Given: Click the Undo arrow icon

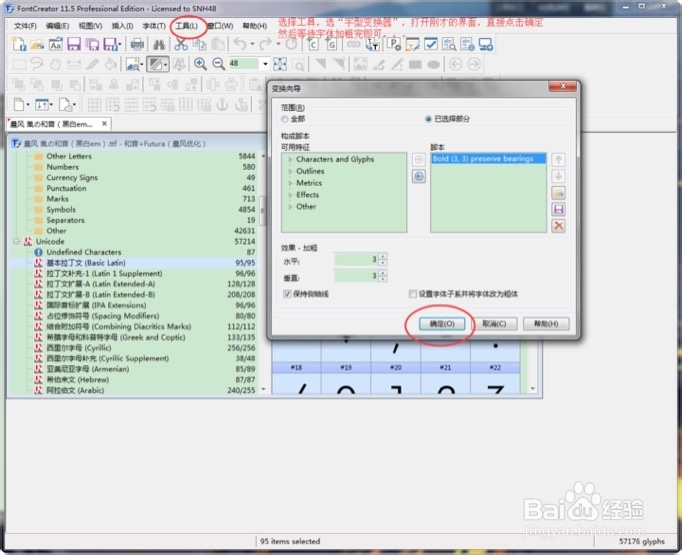Looking at the screenshot, I should pos(240,44).
